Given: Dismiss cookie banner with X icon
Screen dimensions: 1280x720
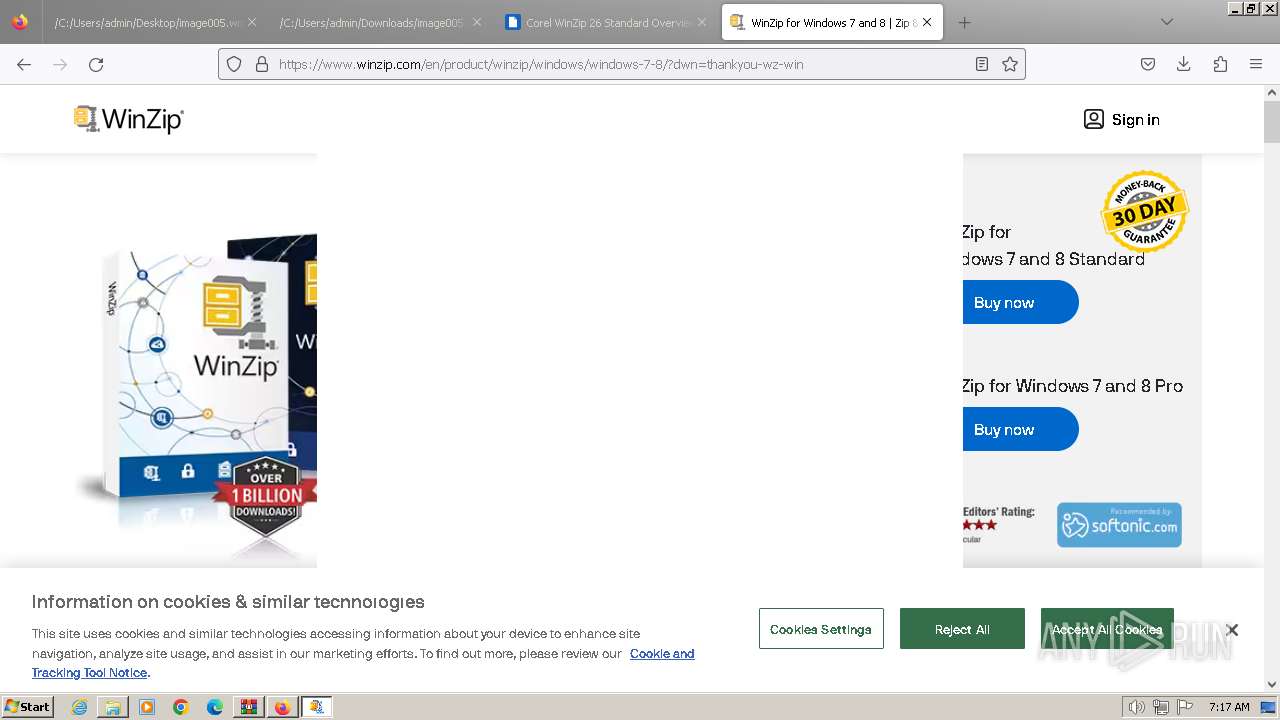Looking at the screenshot, I should 1232,629.
